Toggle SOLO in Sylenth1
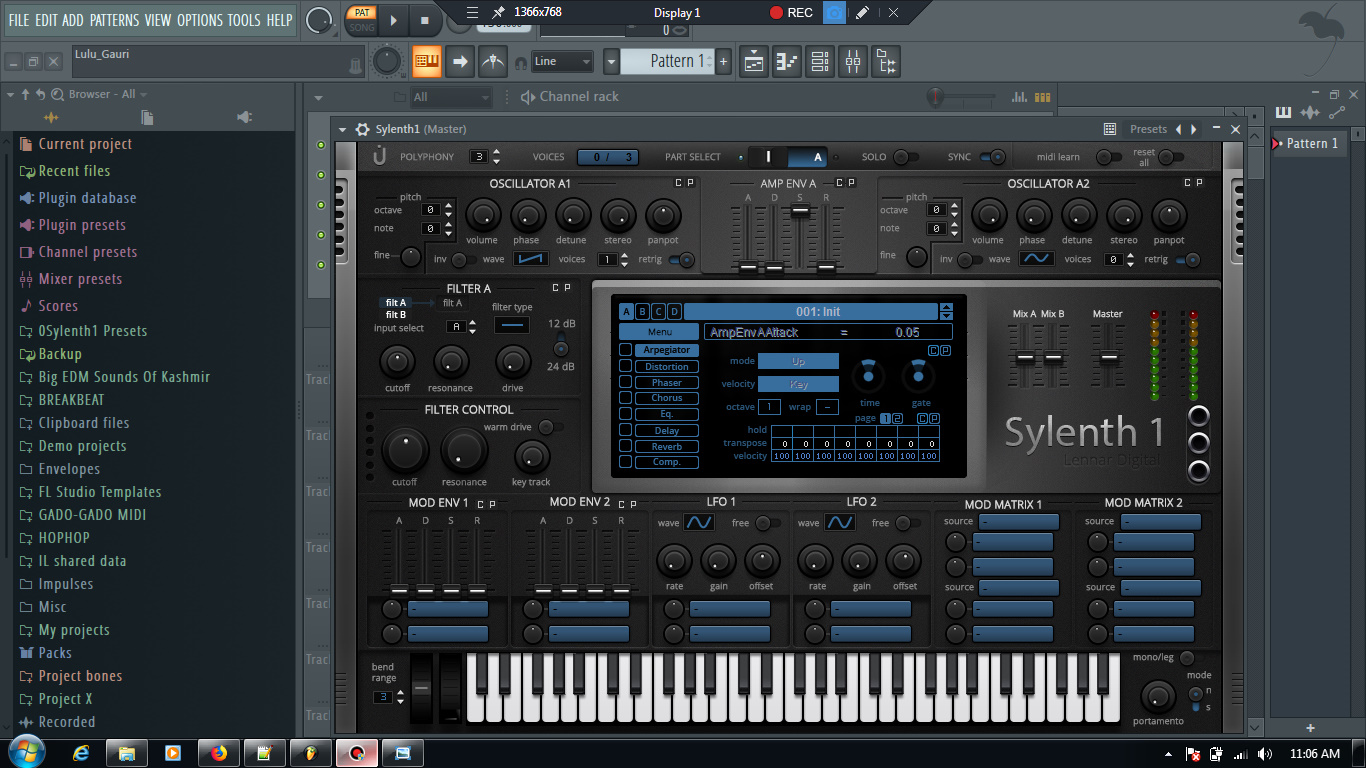 (x=908, y=156)
